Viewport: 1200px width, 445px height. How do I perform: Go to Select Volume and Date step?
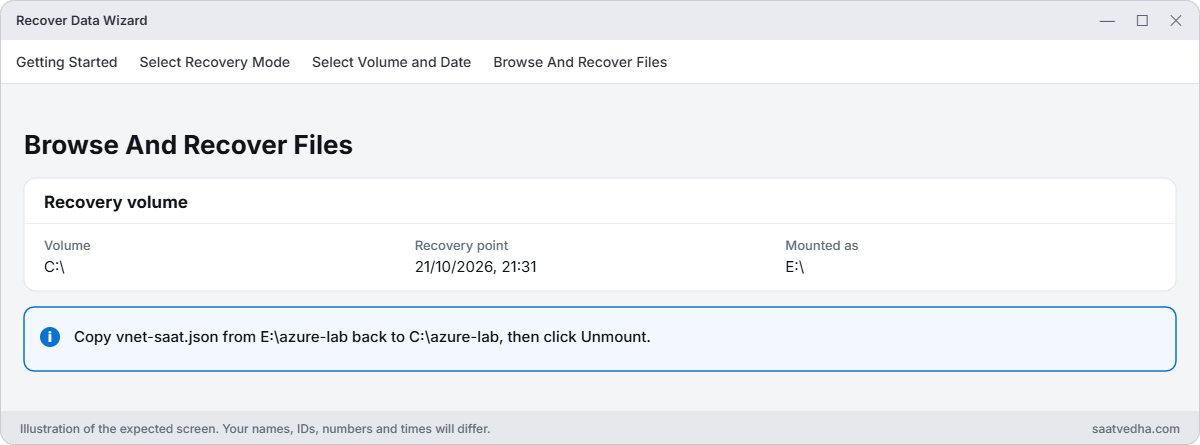click(391, 62)
